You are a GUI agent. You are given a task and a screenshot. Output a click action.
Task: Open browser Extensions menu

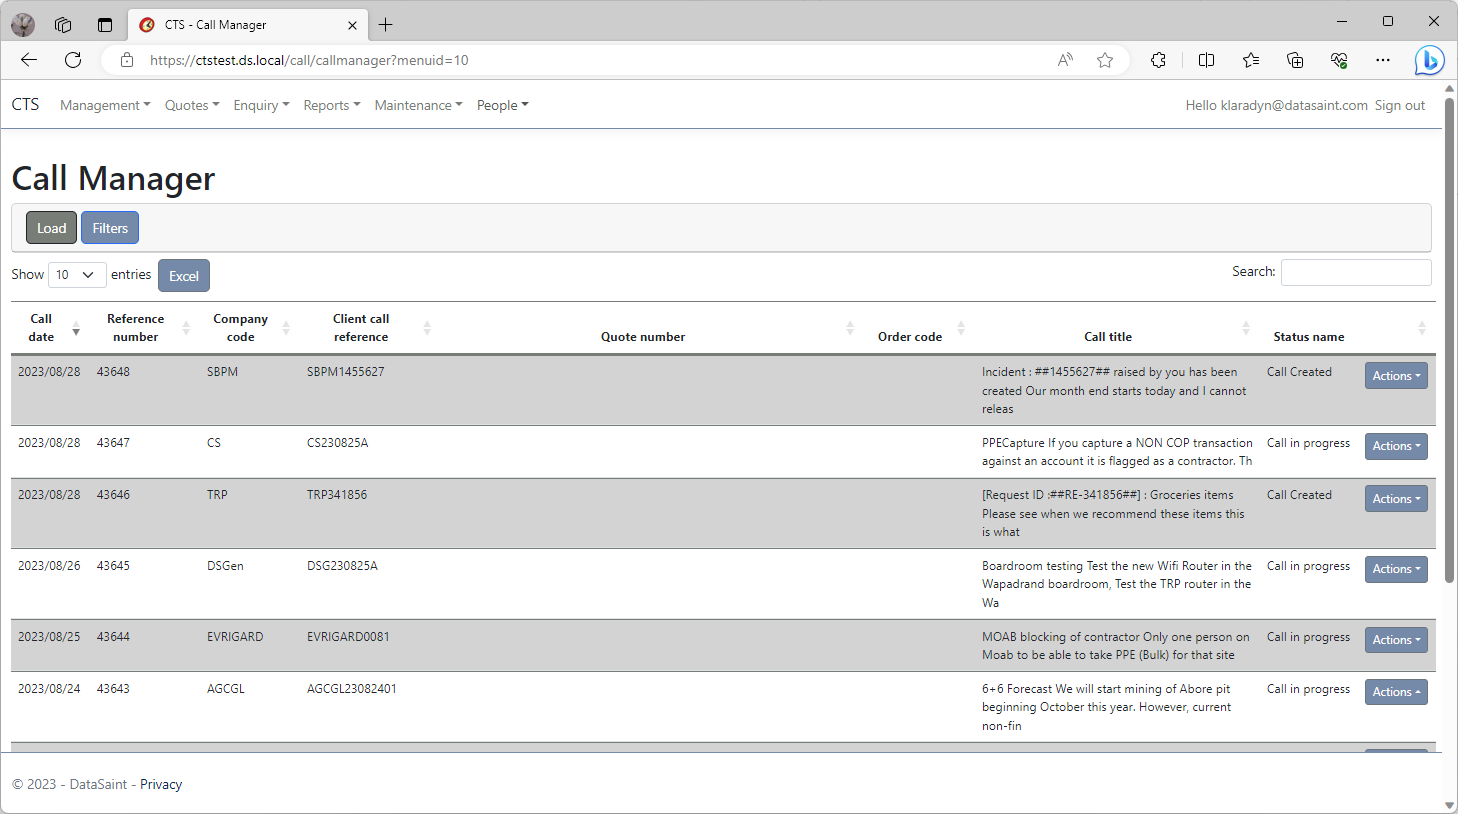[x=1158, y=60]
